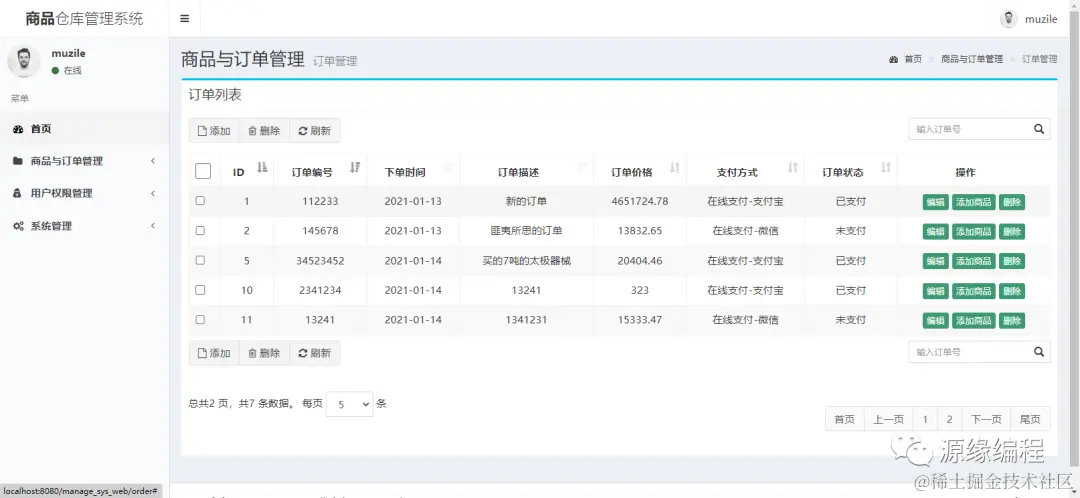Click folder icon beside 商品与订单管理
Image resolution: width=1080 pixels, height=498 pixels.
(18, 161)
